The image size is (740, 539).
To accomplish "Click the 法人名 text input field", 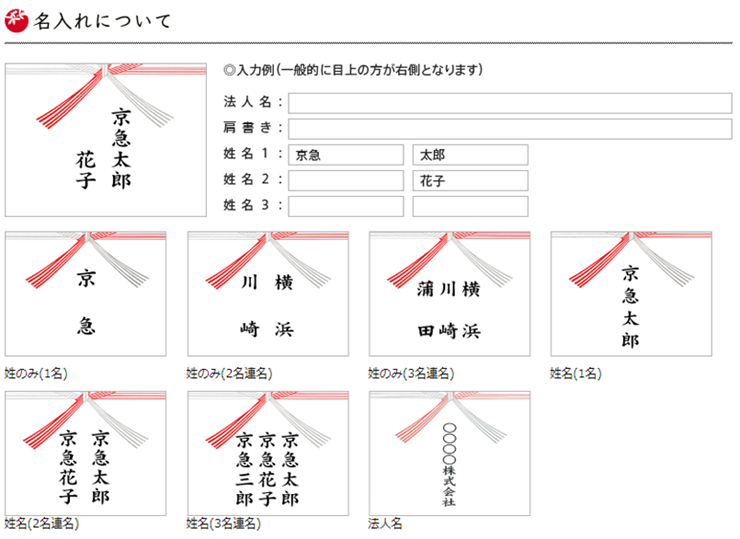I will [510, 103].
